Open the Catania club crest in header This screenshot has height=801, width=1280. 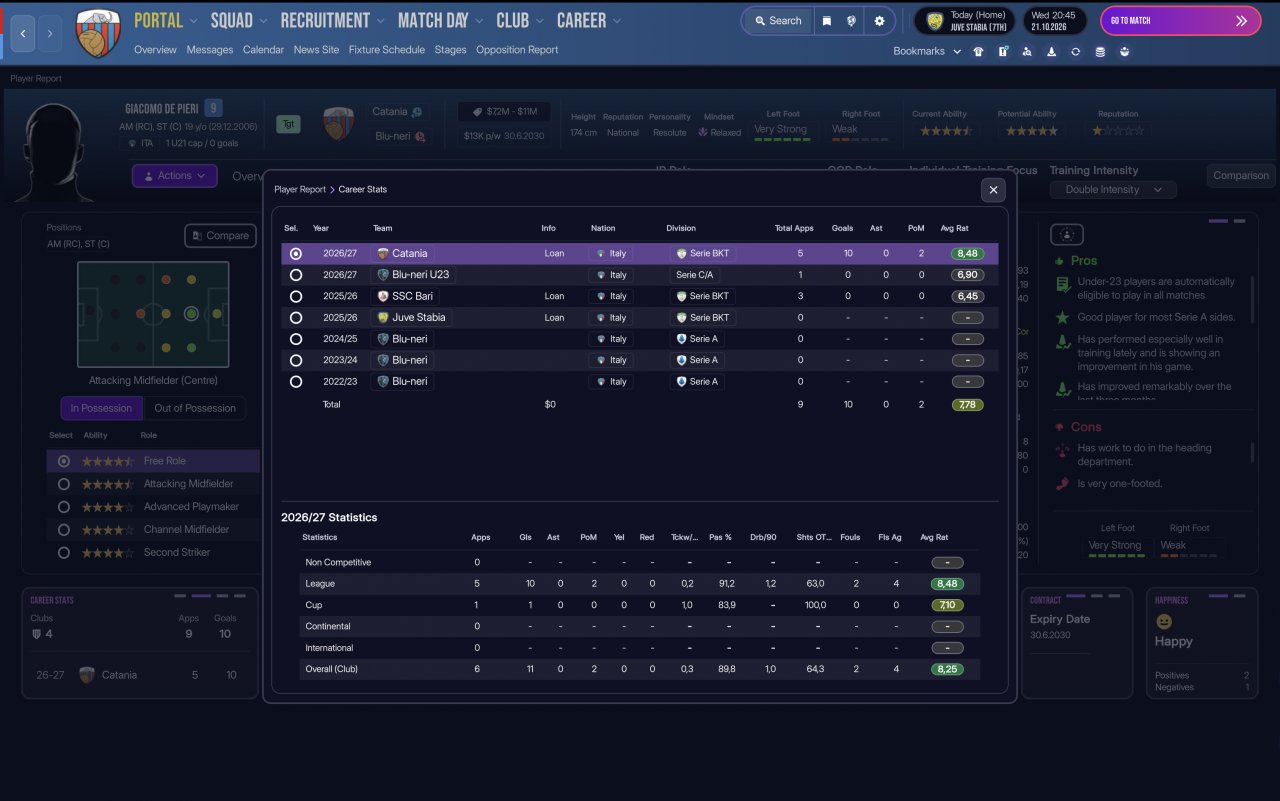(x=97, y=34)
